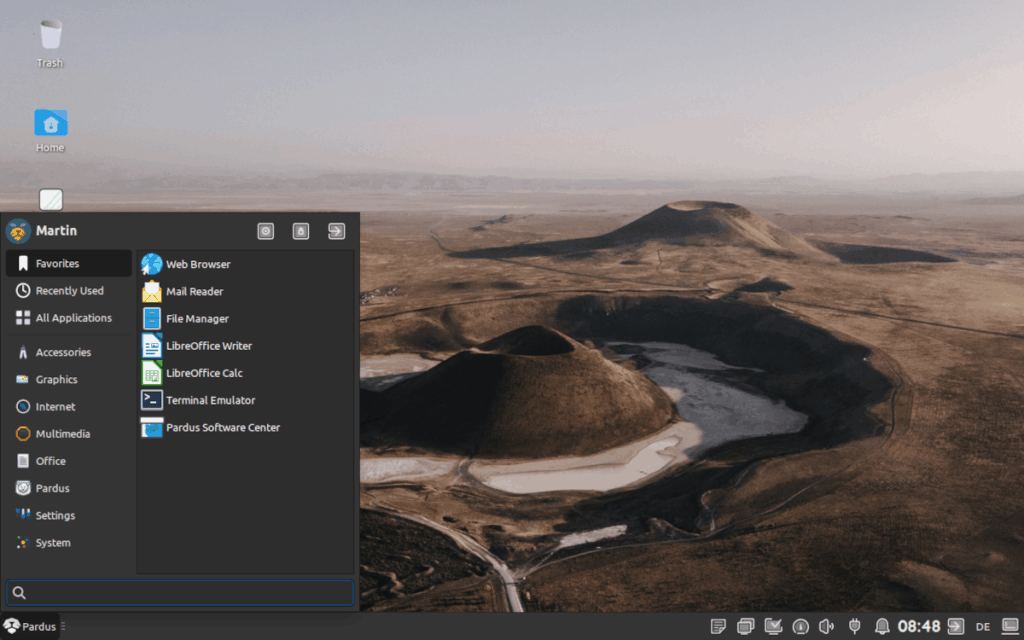
Task: Launch LibreOffice Calc
Action: tap(192, 373)
